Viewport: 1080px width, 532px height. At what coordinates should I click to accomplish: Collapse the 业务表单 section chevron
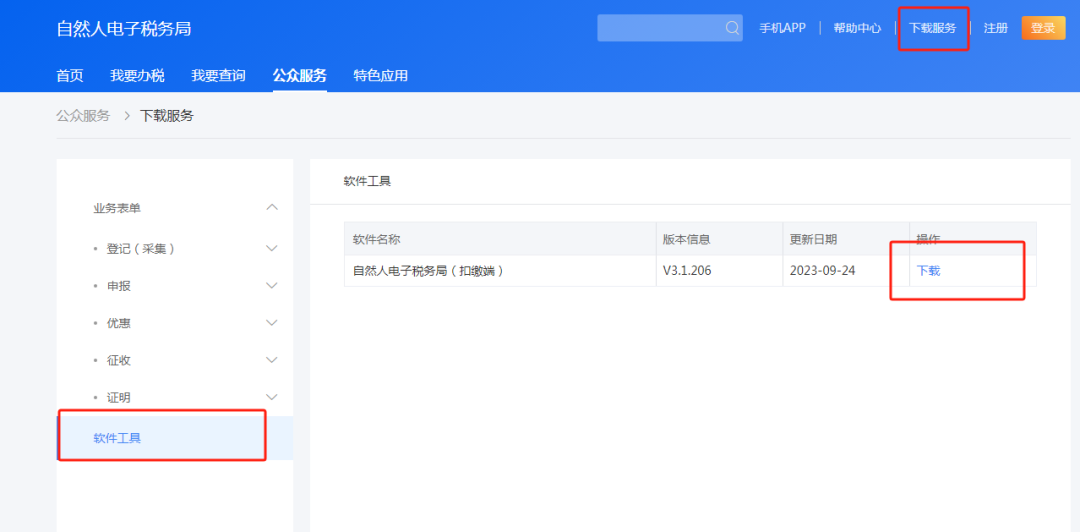coord(272,207)
